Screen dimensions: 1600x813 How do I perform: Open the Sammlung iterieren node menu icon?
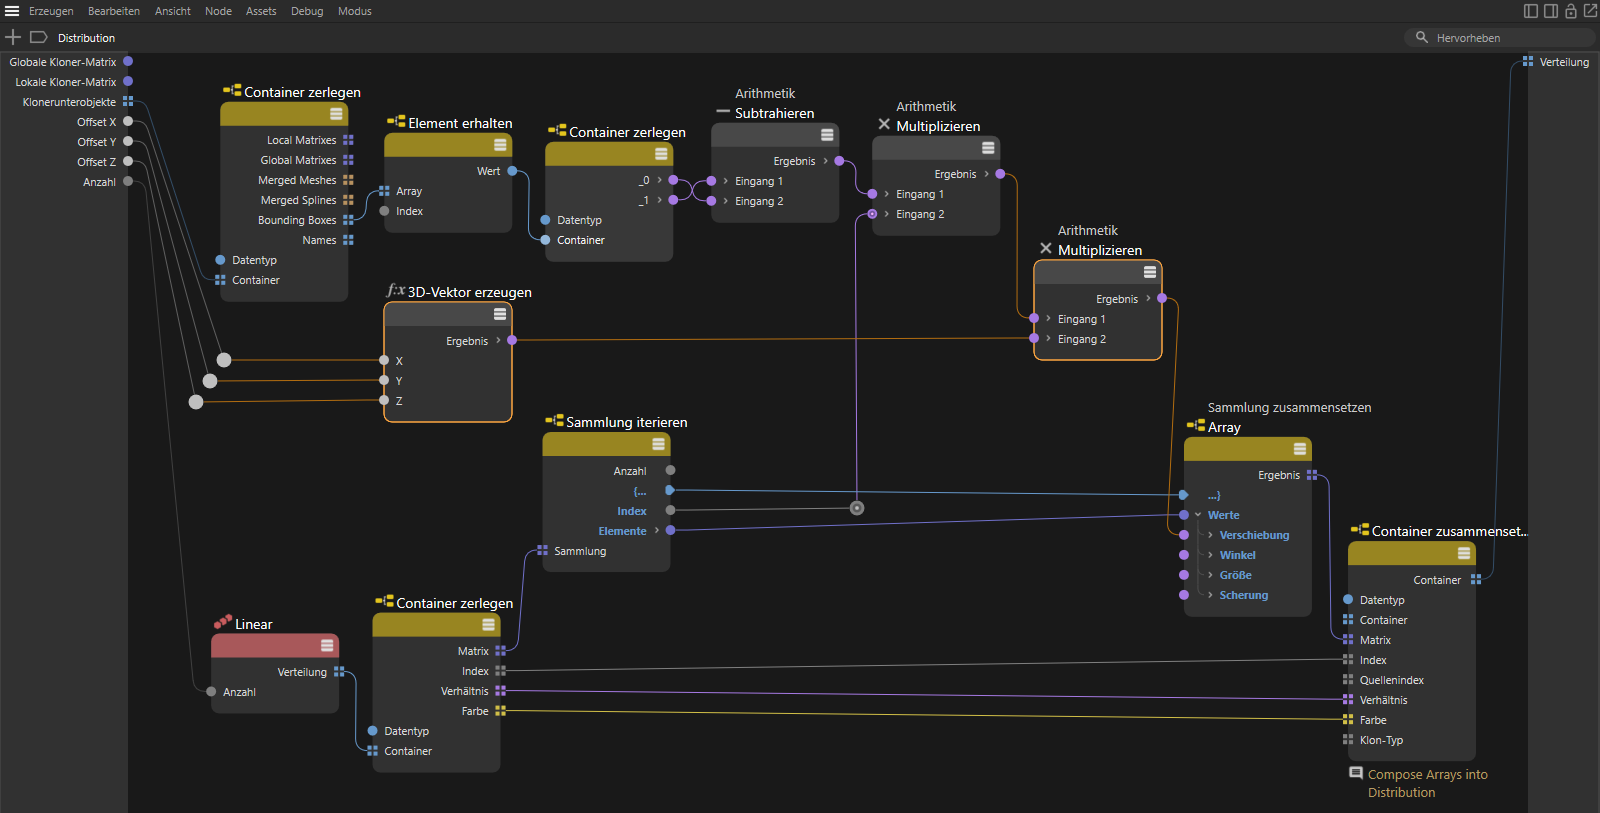tap(658, 445)
